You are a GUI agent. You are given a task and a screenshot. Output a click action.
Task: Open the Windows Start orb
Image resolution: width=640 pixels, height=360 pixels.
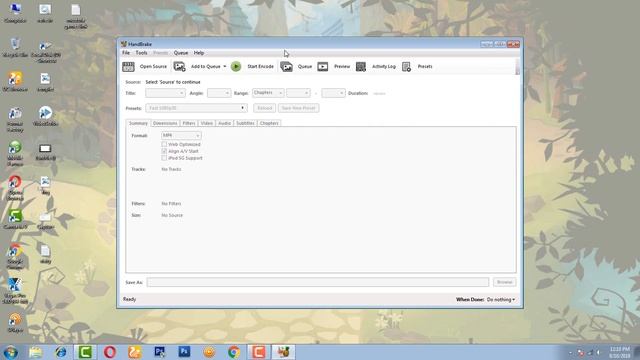(x=11, y=352)
